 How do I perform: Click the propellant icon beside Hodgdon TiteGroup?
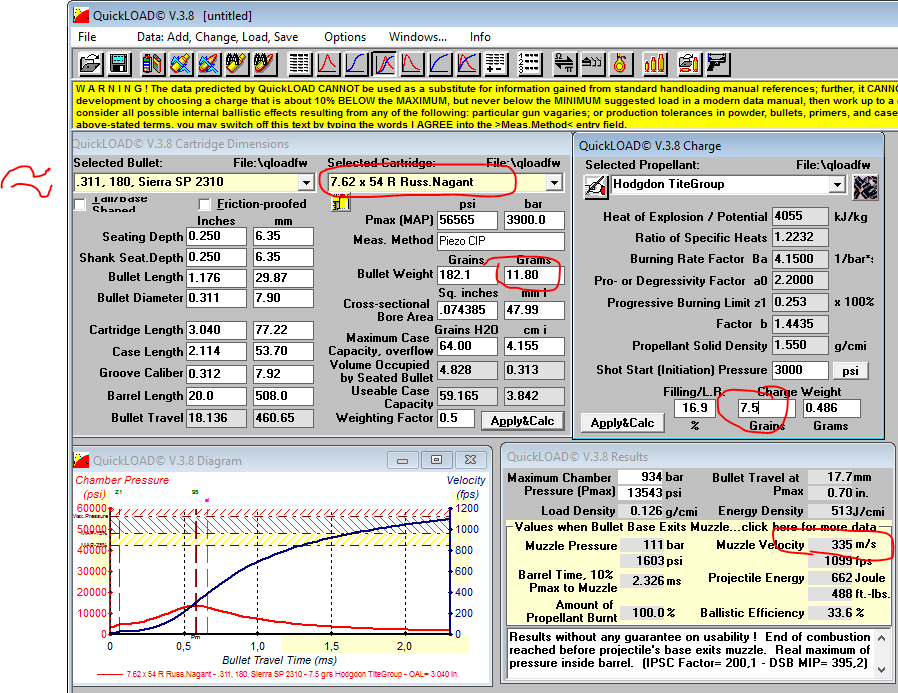(596, 187)
